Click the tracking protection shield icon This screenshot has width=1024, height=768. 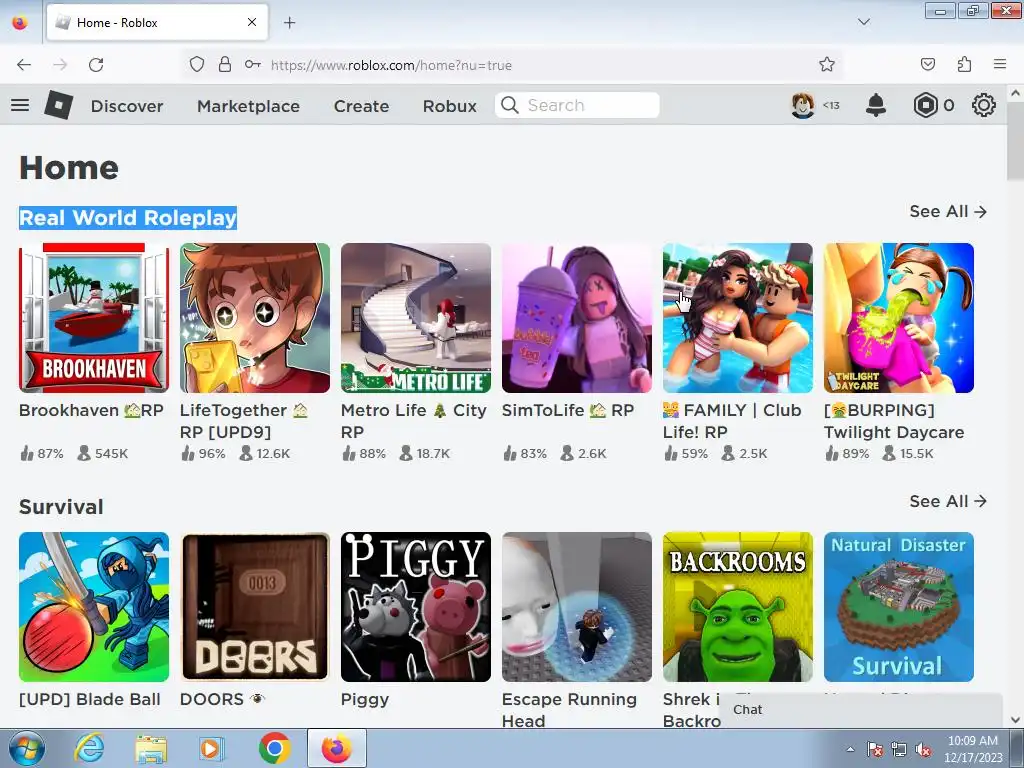(x=197, y=65)
